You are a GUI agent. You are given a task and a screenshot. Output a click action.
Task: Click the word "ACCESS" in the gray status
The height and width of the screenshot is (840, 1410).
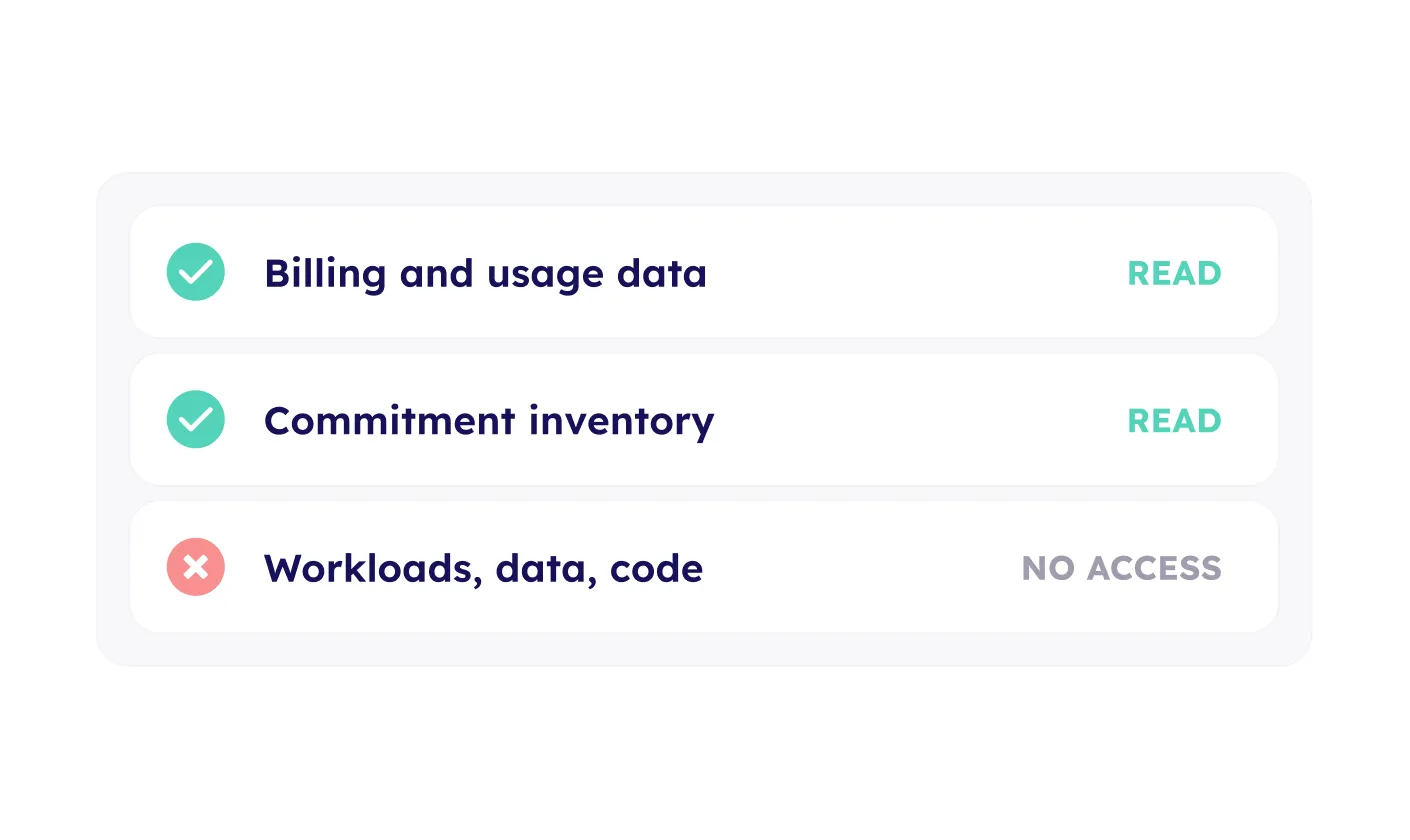pos(1154,568)
